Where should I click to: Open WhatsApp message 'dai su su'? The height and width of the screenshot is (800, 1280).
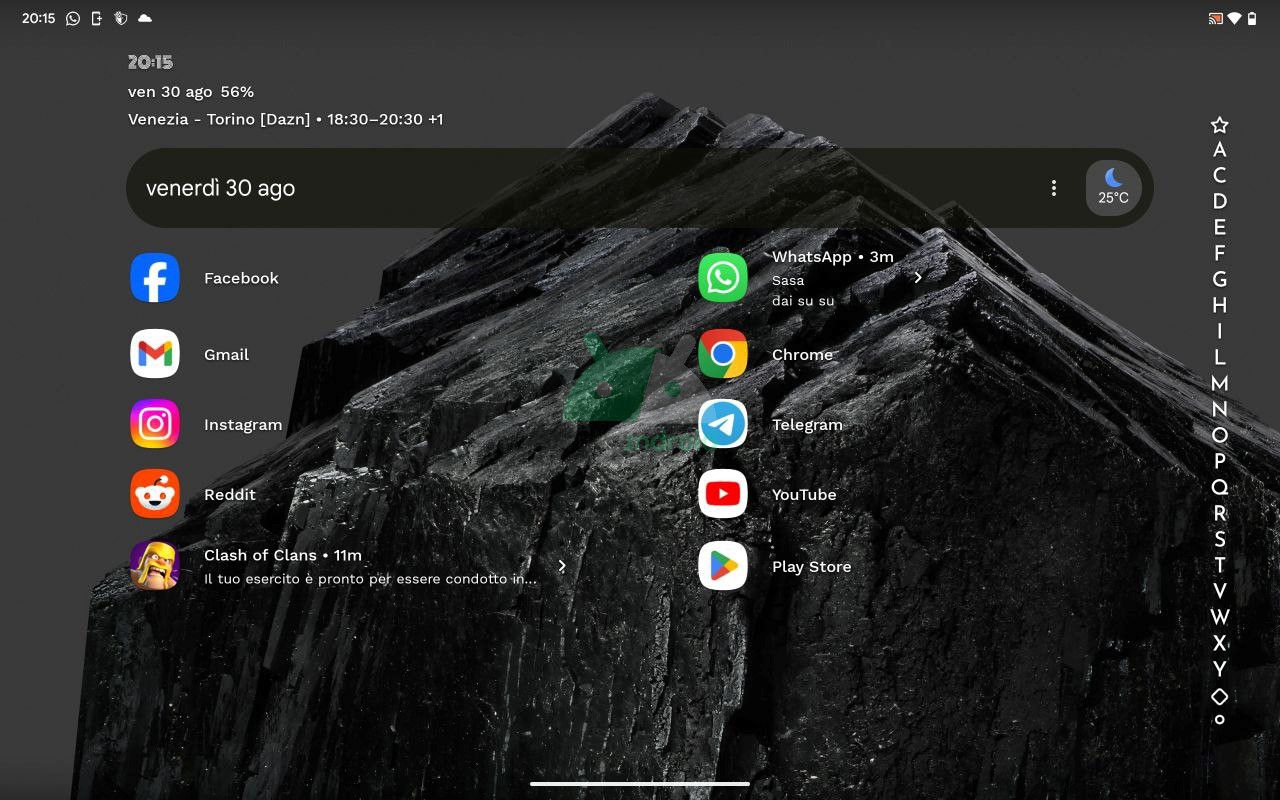(x=803, y=300)
